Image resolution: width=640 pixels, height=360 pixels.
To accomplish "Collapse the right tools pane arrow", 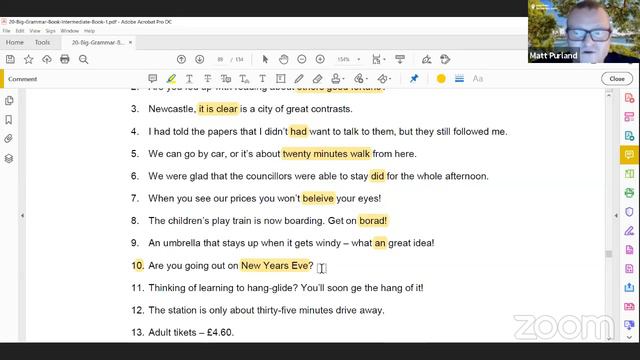I will (616, 216).
